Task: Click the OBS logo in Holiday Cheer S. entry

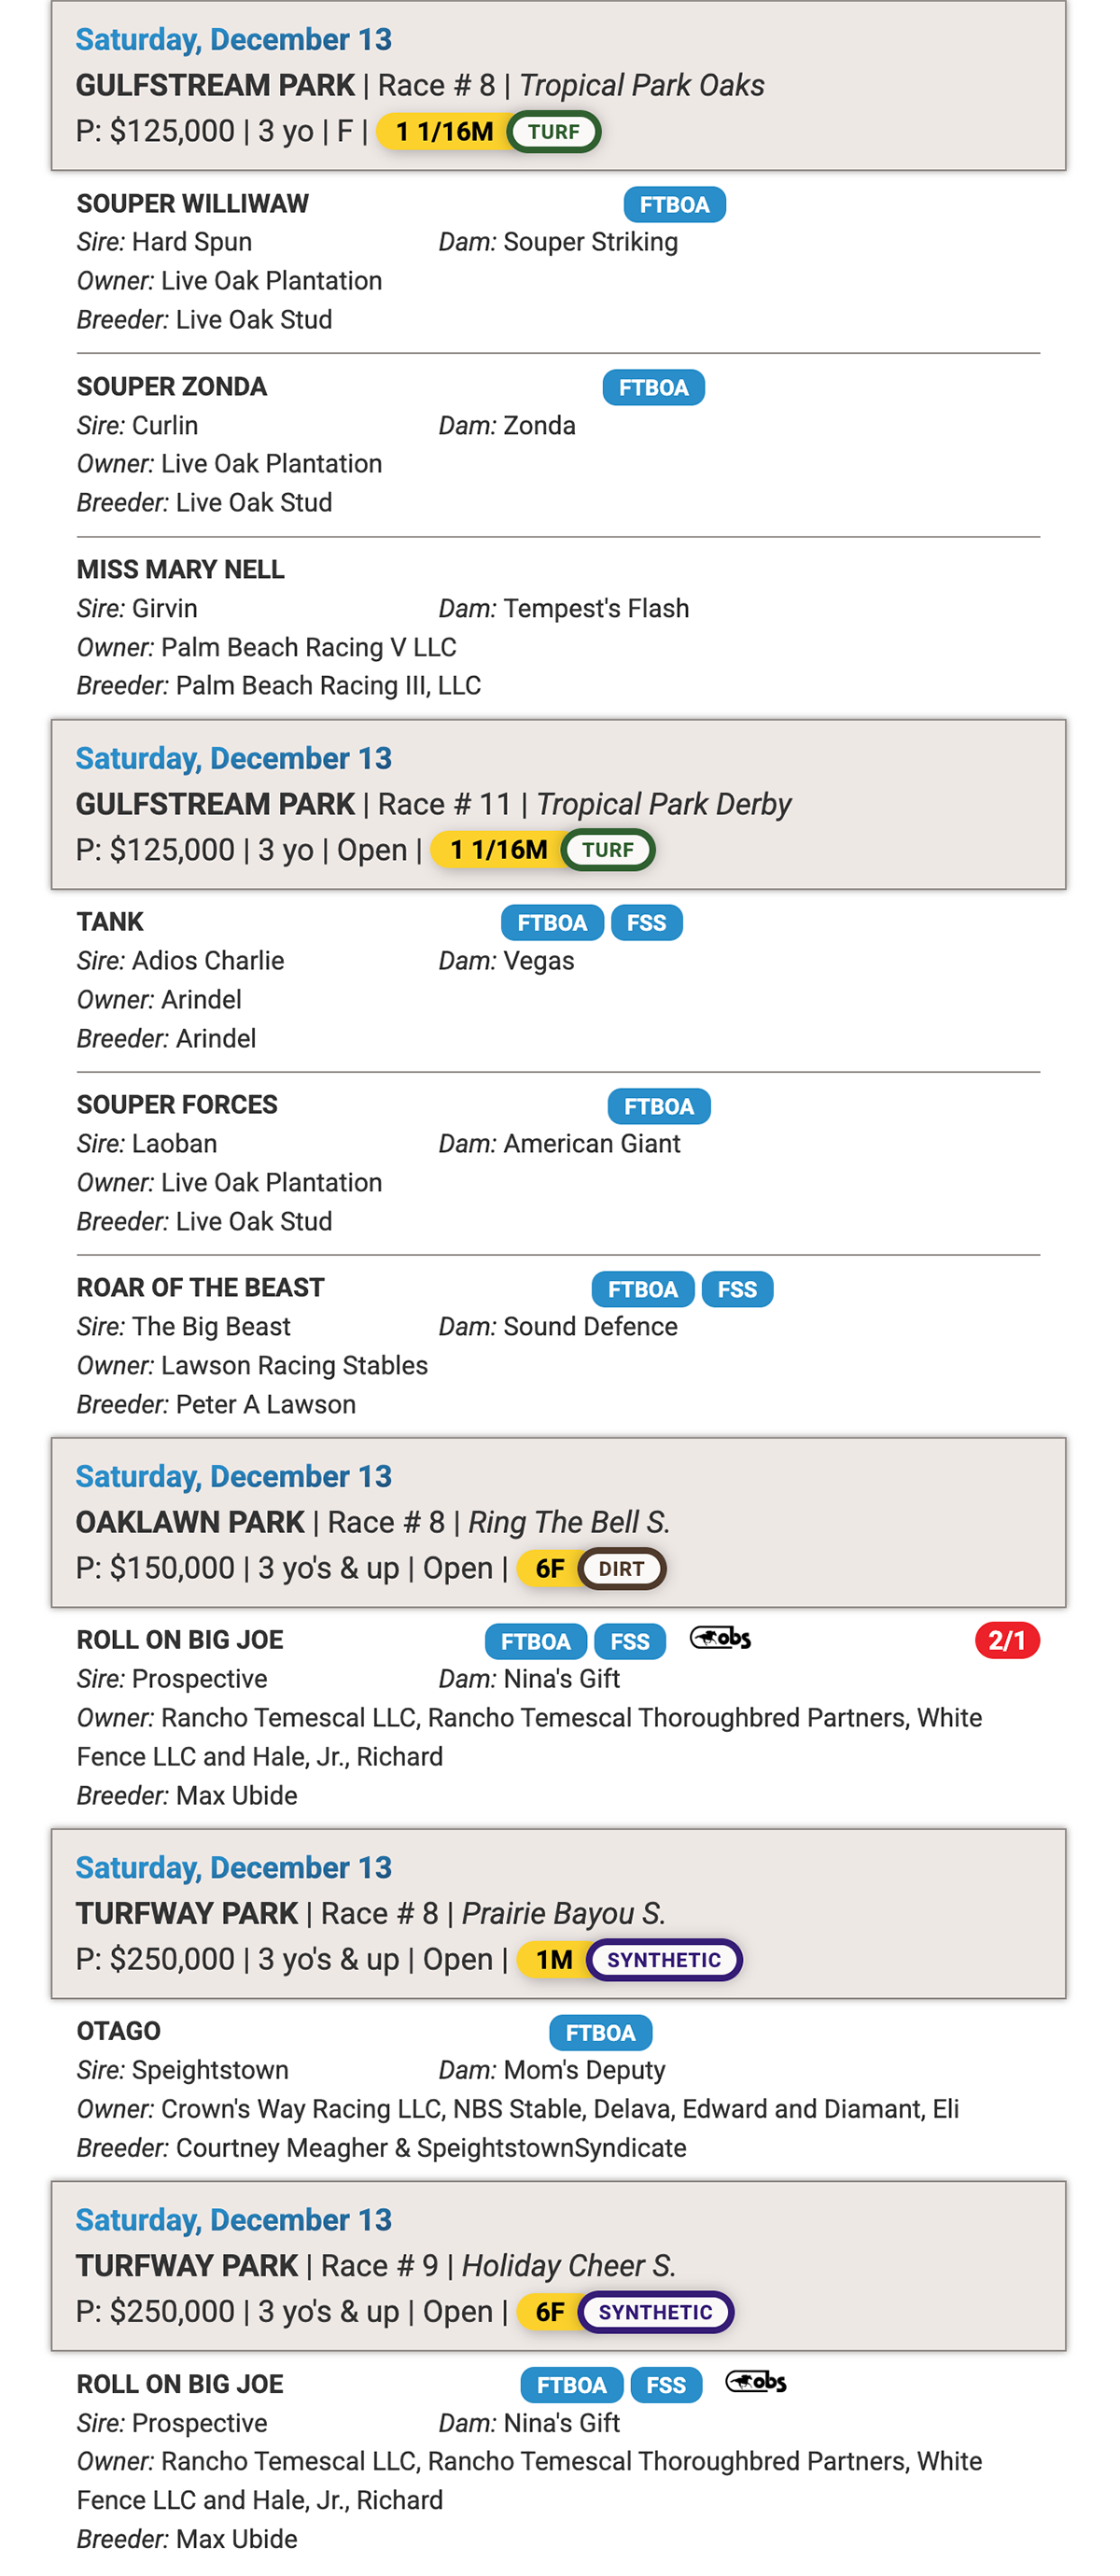Action: (756, 2382)
